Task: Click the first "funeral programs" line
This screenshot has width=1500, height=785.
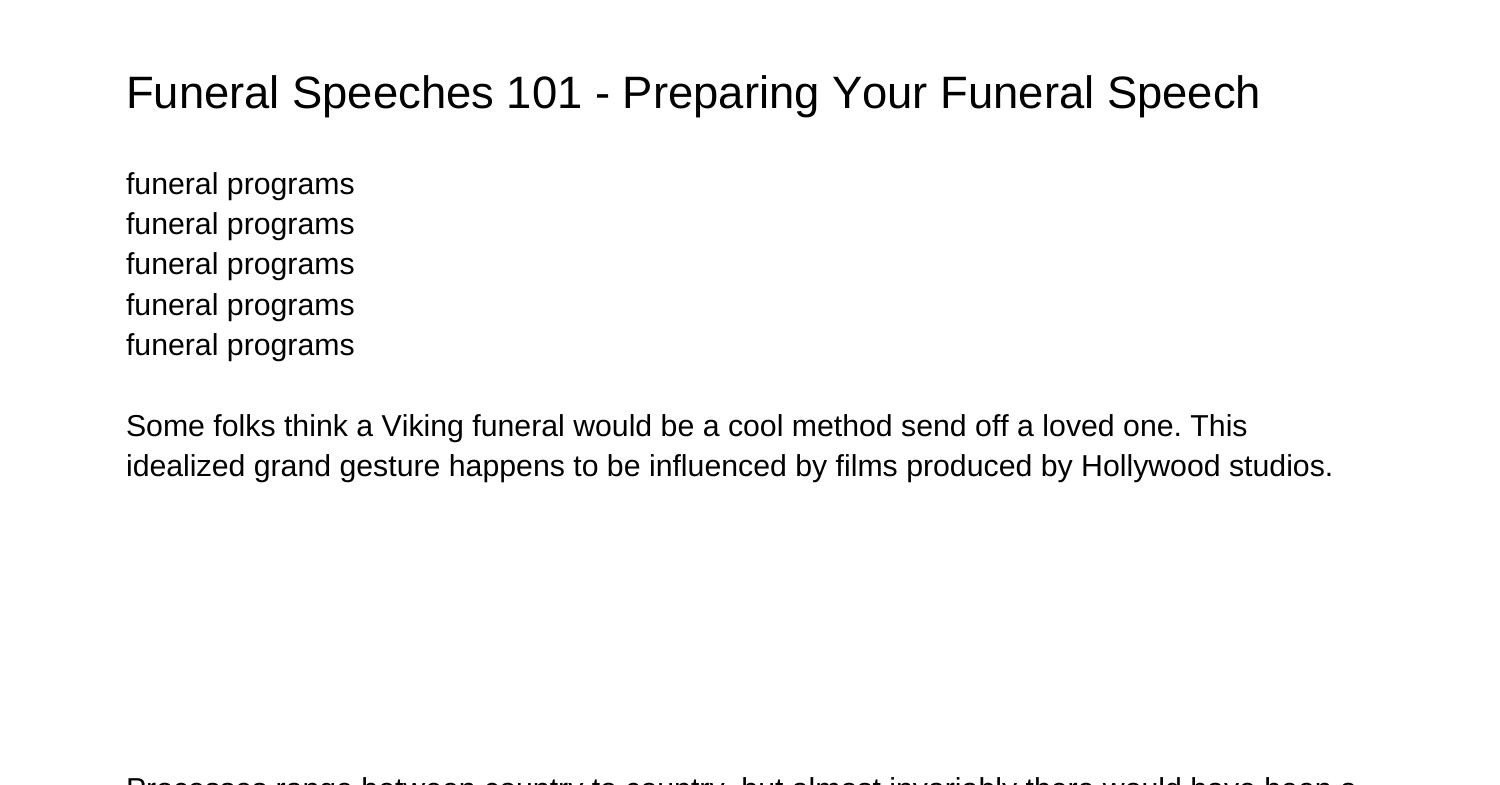Action: click(240, 185)
